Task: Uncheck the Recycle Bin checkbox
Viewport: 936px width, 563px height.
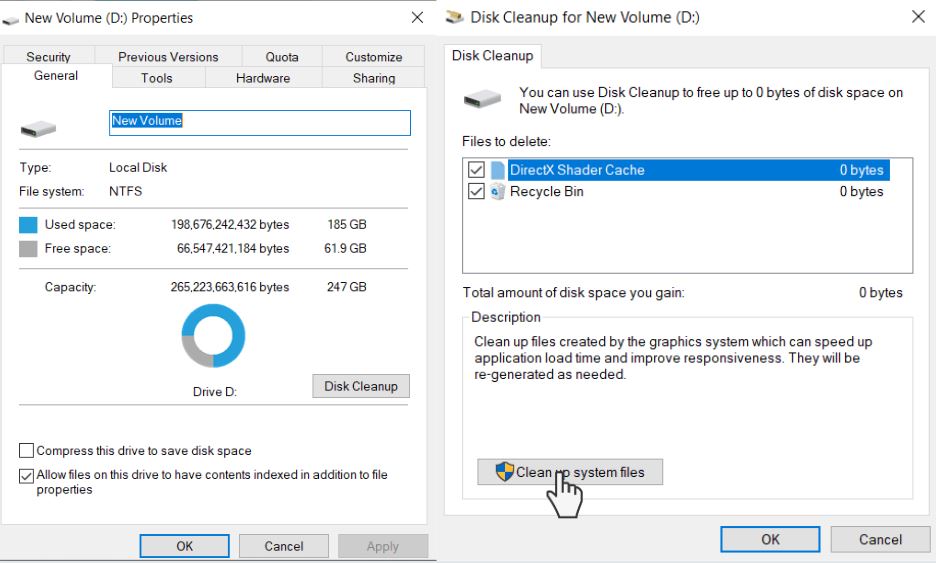Action: 476,192
